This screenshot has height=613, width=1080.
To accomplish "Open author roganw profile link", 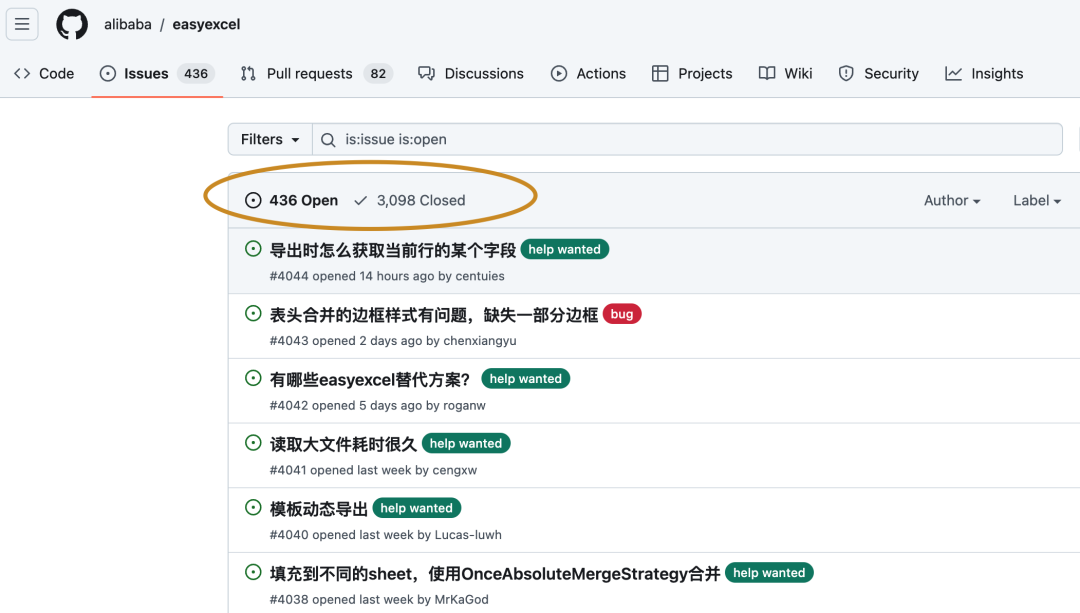I will (464, 406).
